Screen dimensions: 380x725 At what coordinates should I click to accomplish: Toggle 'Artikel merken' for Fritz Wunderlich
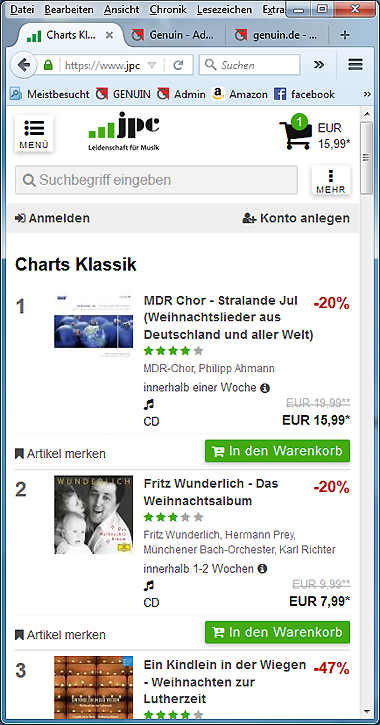point(60,635)
